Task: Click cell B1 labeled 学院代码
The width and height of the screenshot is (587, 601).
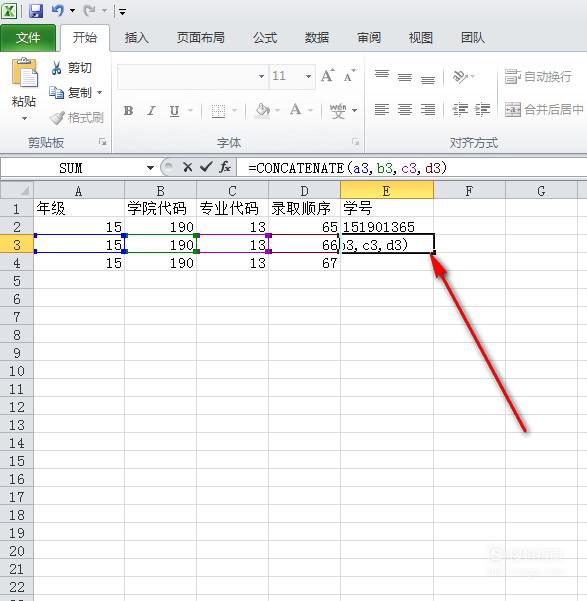Action: 160,208
